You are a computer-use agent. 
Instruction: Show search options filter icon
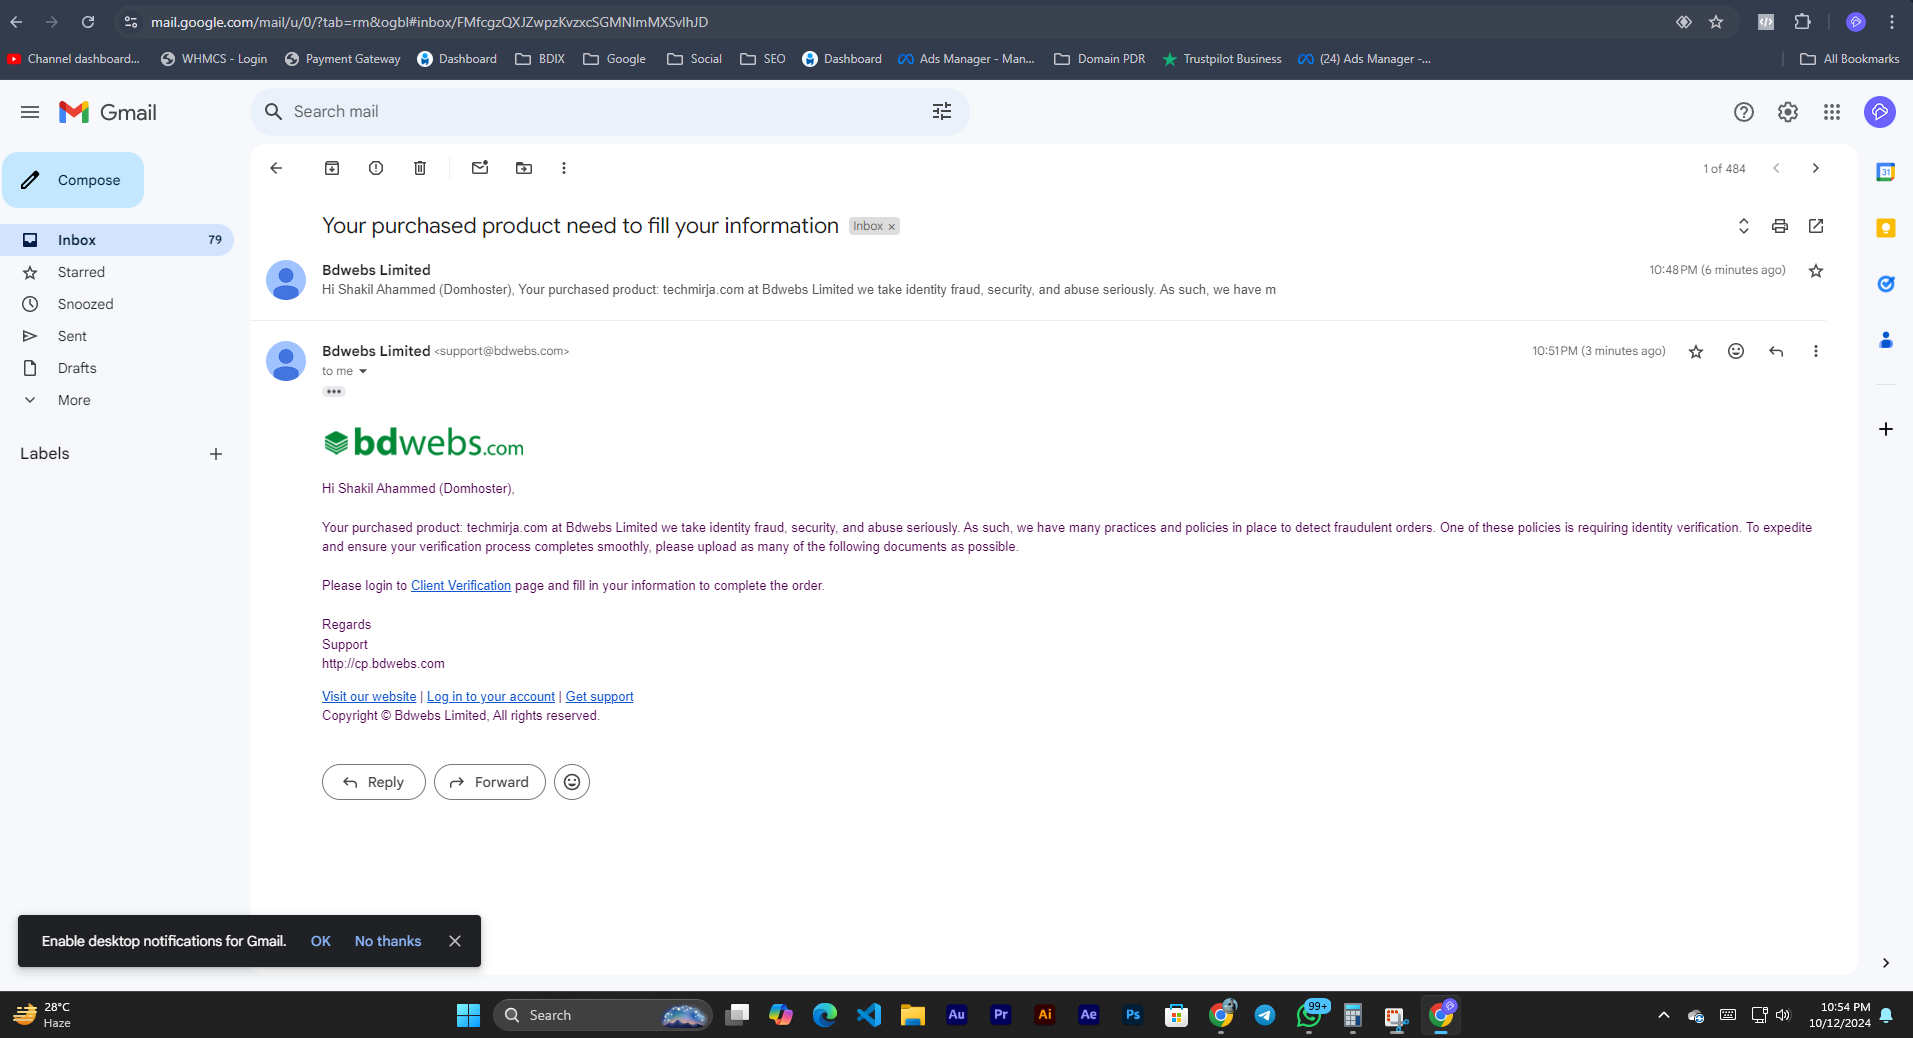942,112
